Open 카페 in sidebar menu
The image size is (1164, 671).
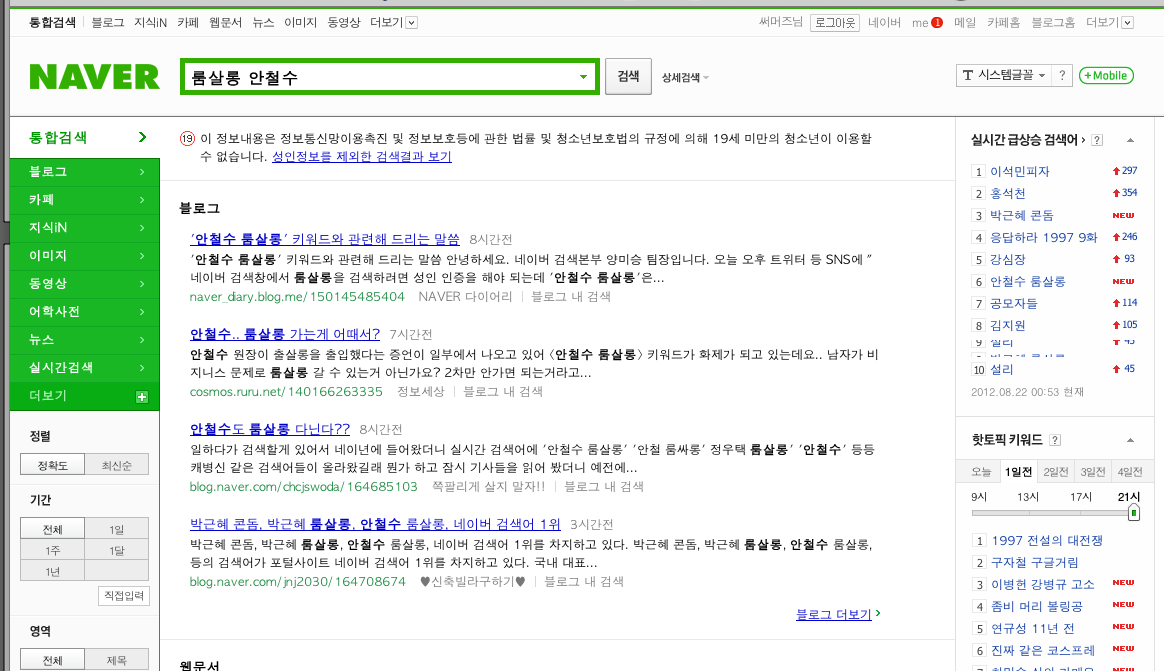85,200
